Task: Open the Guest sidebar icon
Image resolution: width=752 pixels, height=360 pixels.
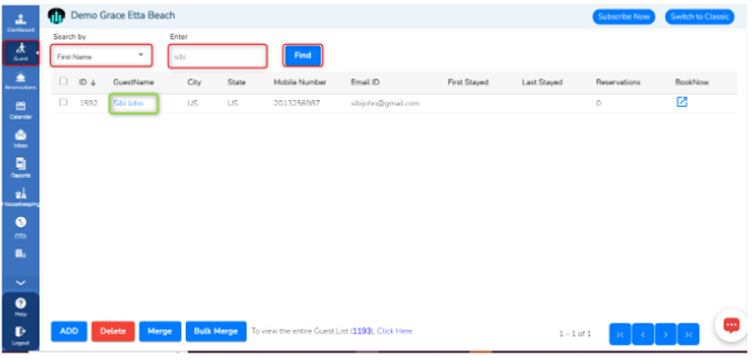Action: pos(20,52)
